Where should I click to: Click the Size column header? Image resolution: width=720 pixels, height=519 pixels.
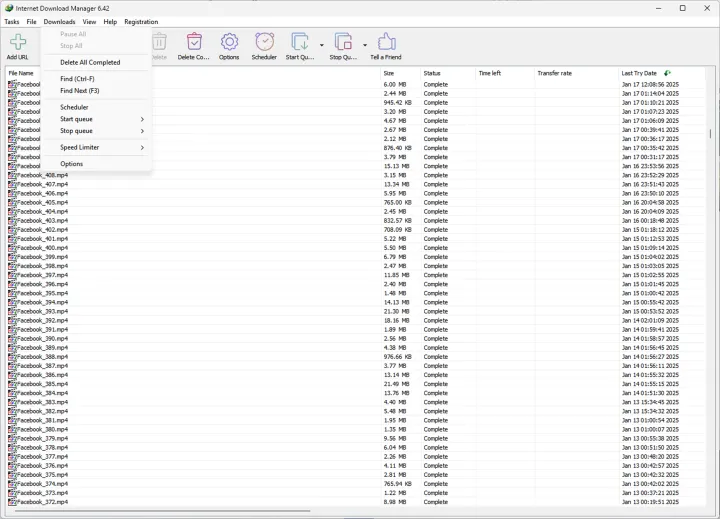(x=389, y=73)
